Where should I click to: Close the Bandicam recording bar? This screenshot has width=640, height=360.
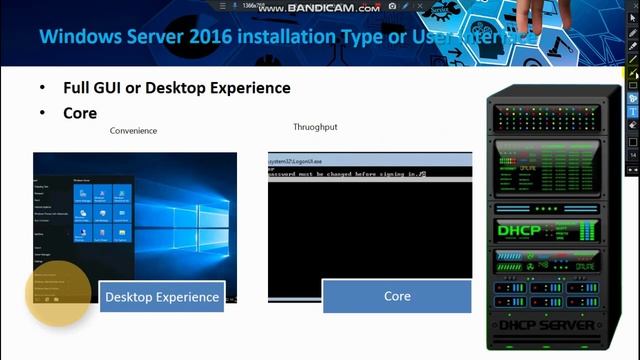pos(420,6)
